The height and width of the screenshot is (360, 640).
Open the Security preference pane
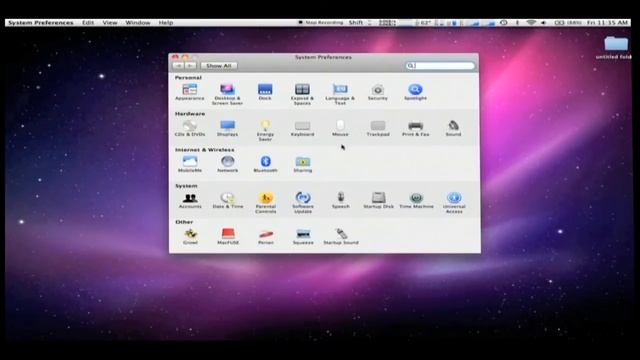pyautogui.click(x=378, y=92)
